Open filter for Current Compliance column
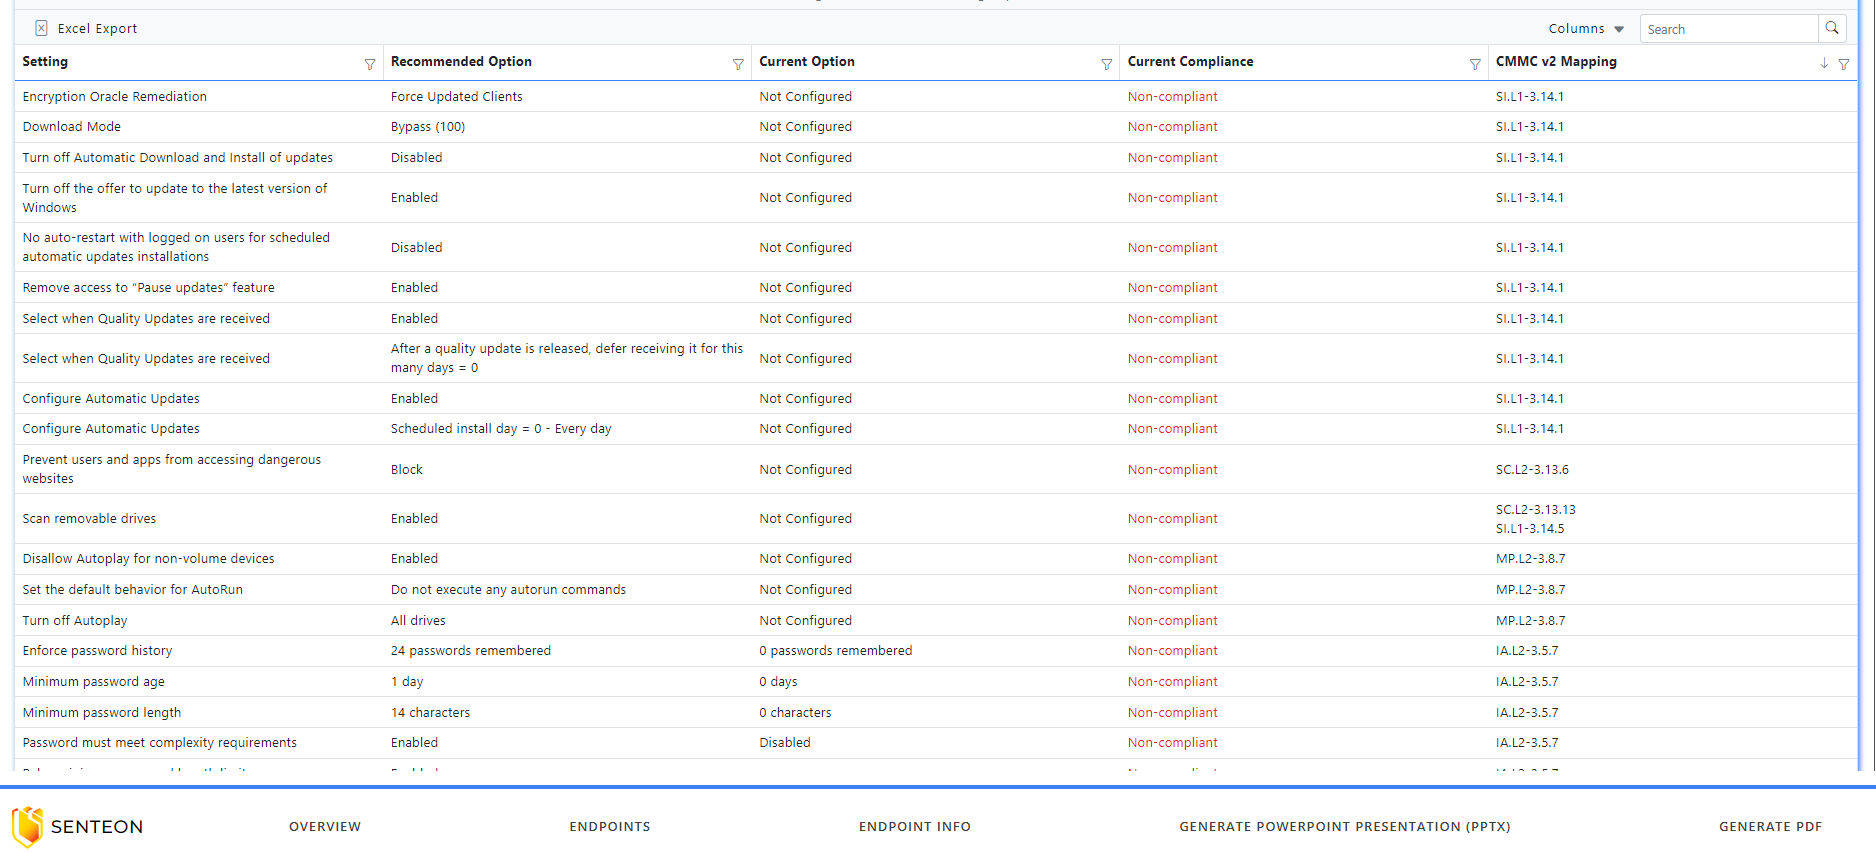The height and width of the screenshot is (852, 1876). 1475,64
